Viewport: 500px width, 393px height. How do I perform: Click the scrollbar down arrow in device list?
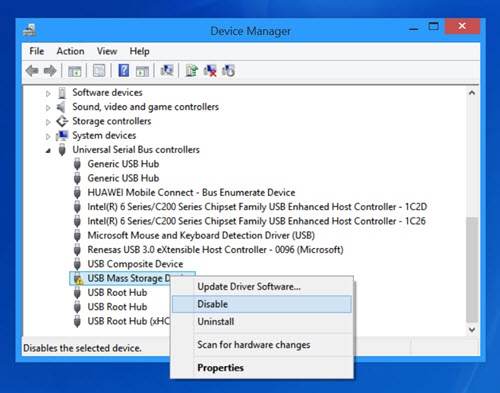[x=472, y=330]
